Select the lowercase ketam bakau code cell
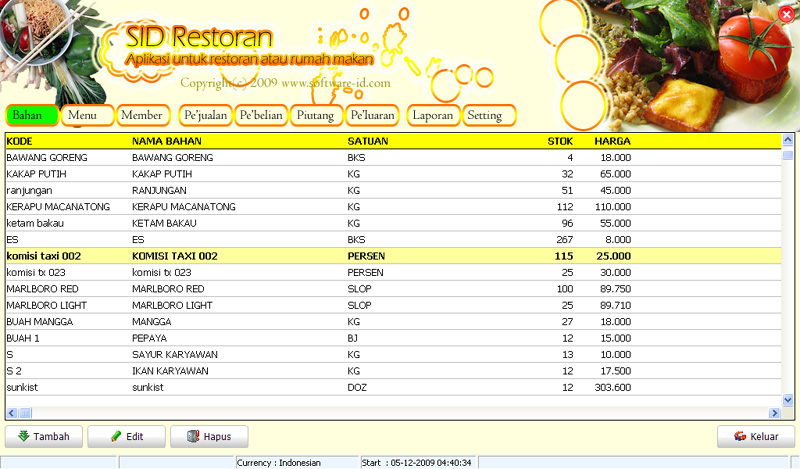800x469 pixels. click(x=35, y=224)
